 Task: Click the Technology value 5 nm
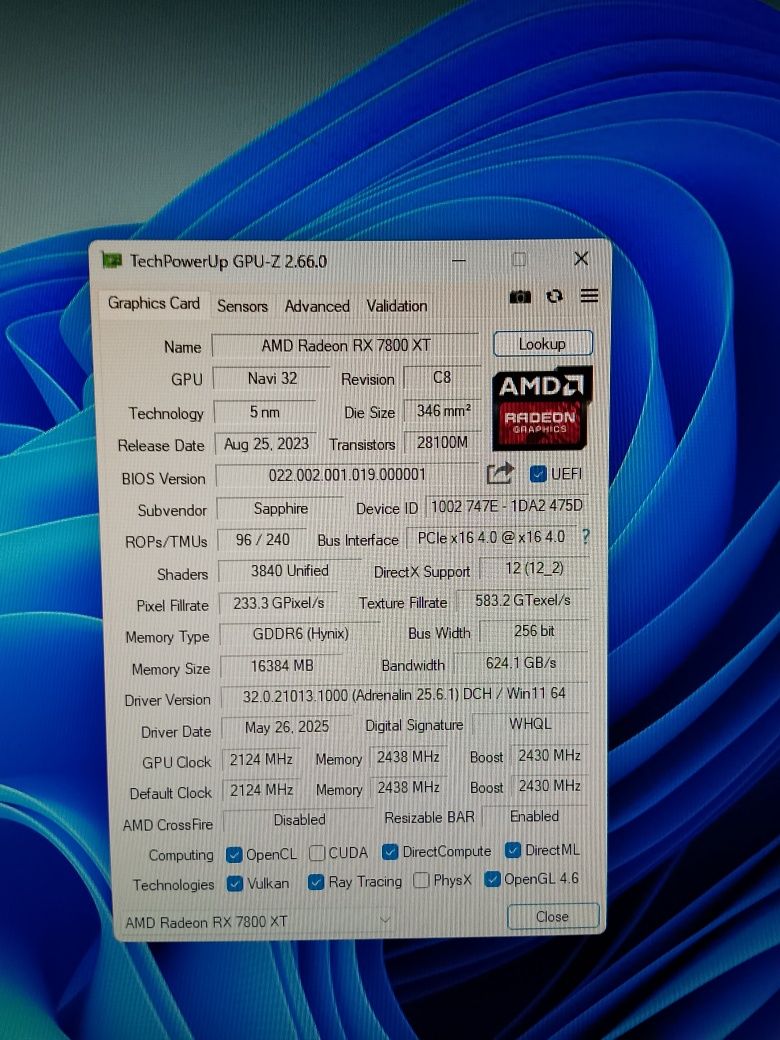pyautogui.click(x=264, y=412)
